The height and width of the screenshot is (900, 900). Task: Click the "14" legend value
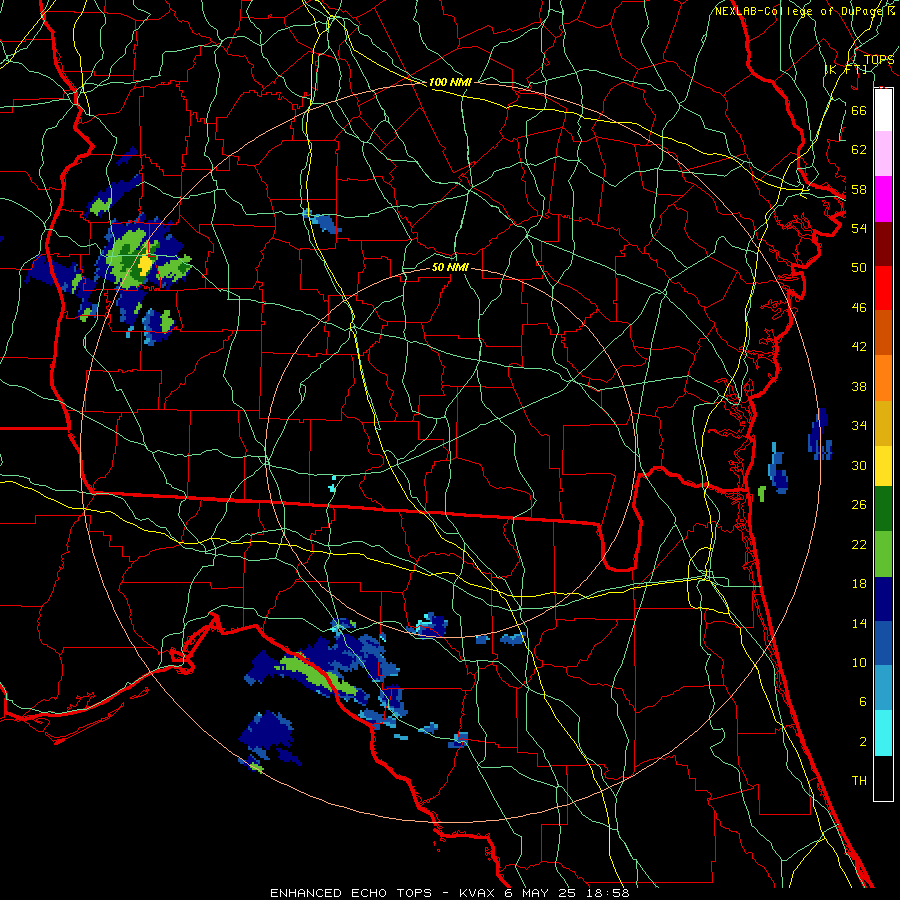[859, 623]
